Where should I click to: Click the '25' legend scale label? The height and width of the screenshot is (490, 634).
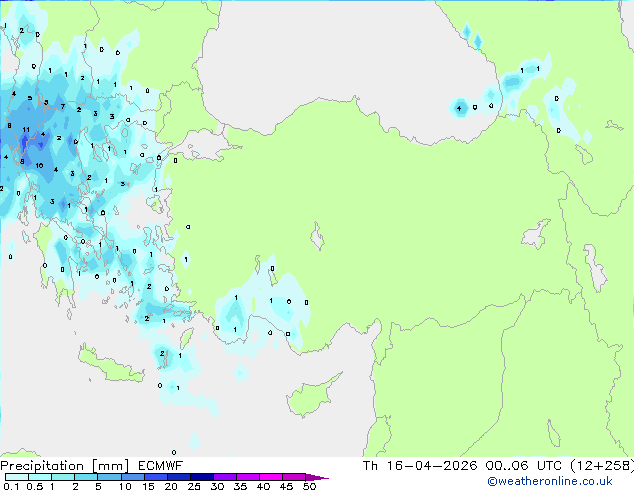pos(194,486)
